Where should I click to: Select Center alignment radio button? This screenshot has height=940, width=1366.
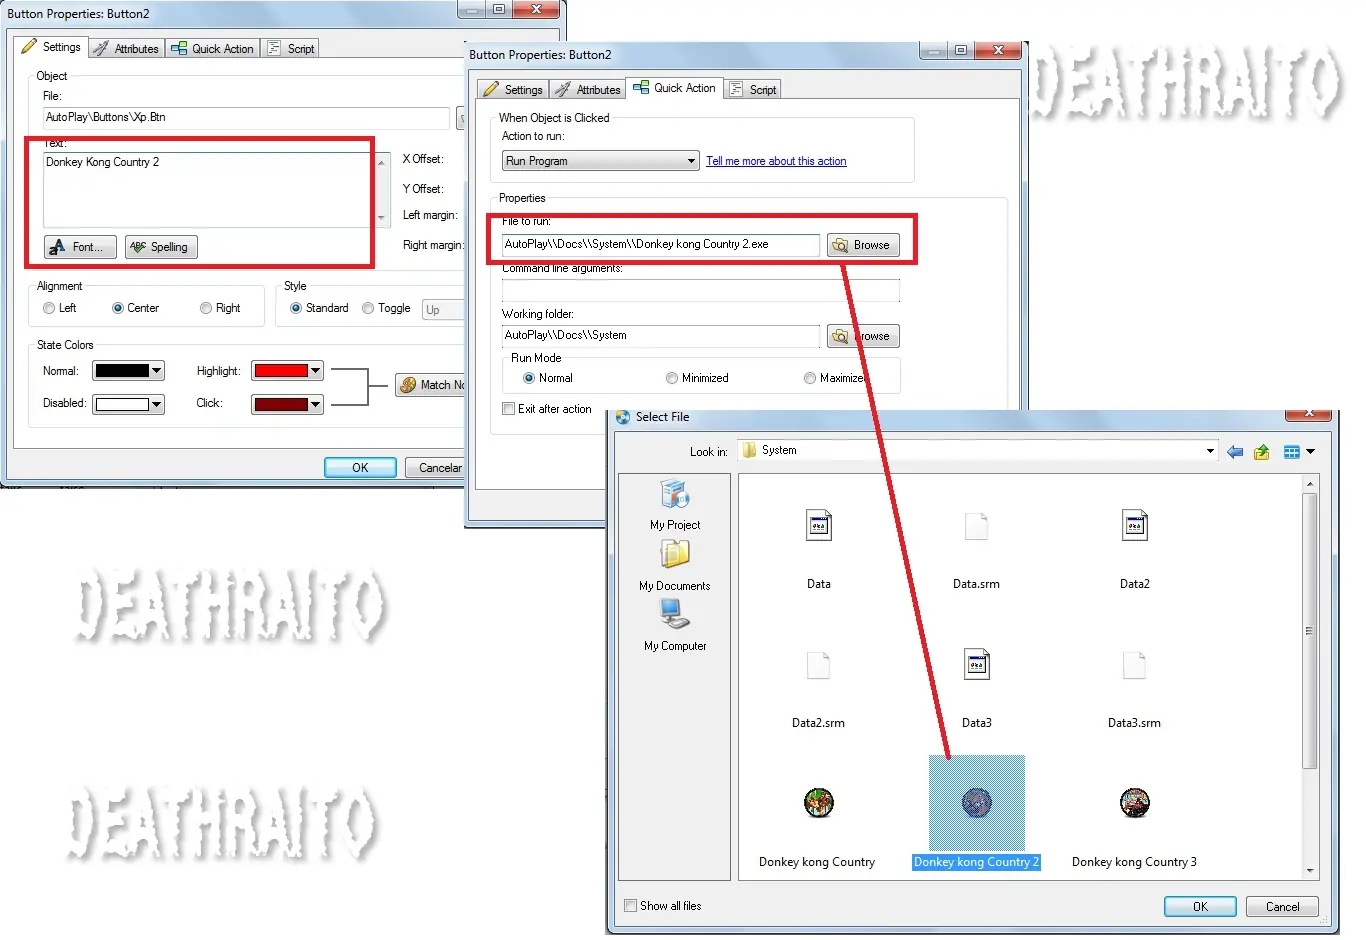(118, 308)
